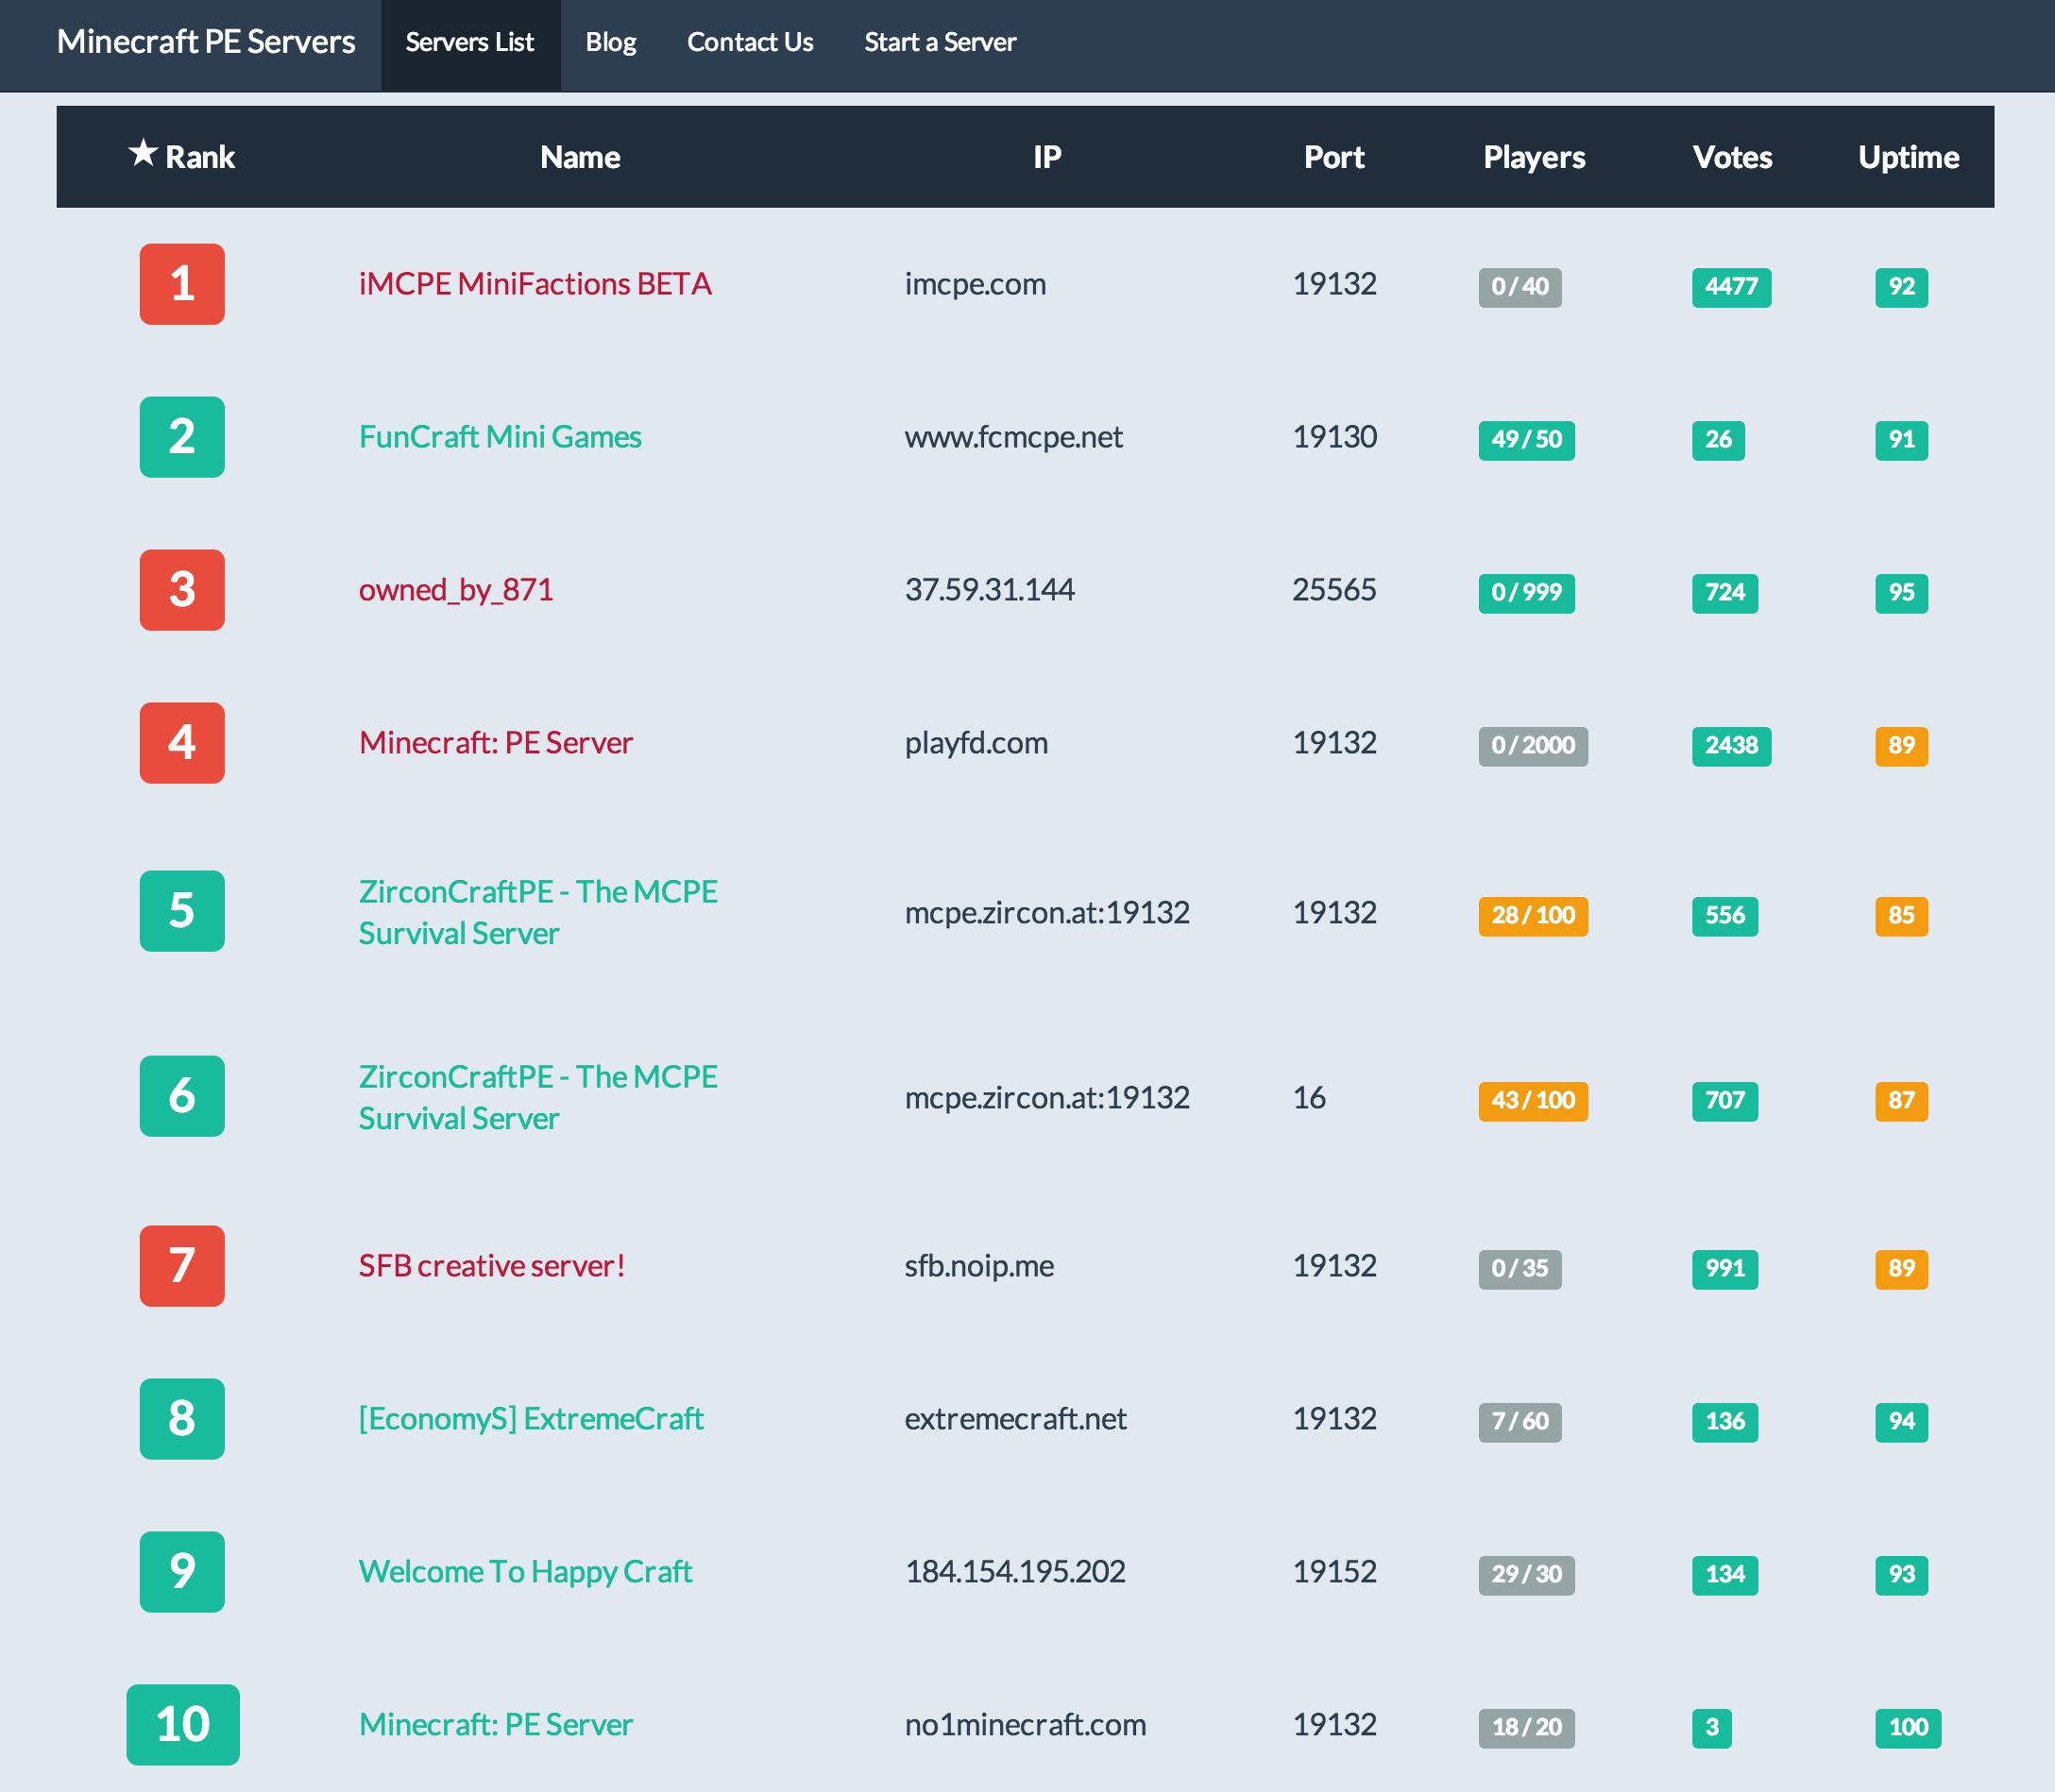Click the star icon beside Rank header
2055x1792 pixels.
coord(143,154)
